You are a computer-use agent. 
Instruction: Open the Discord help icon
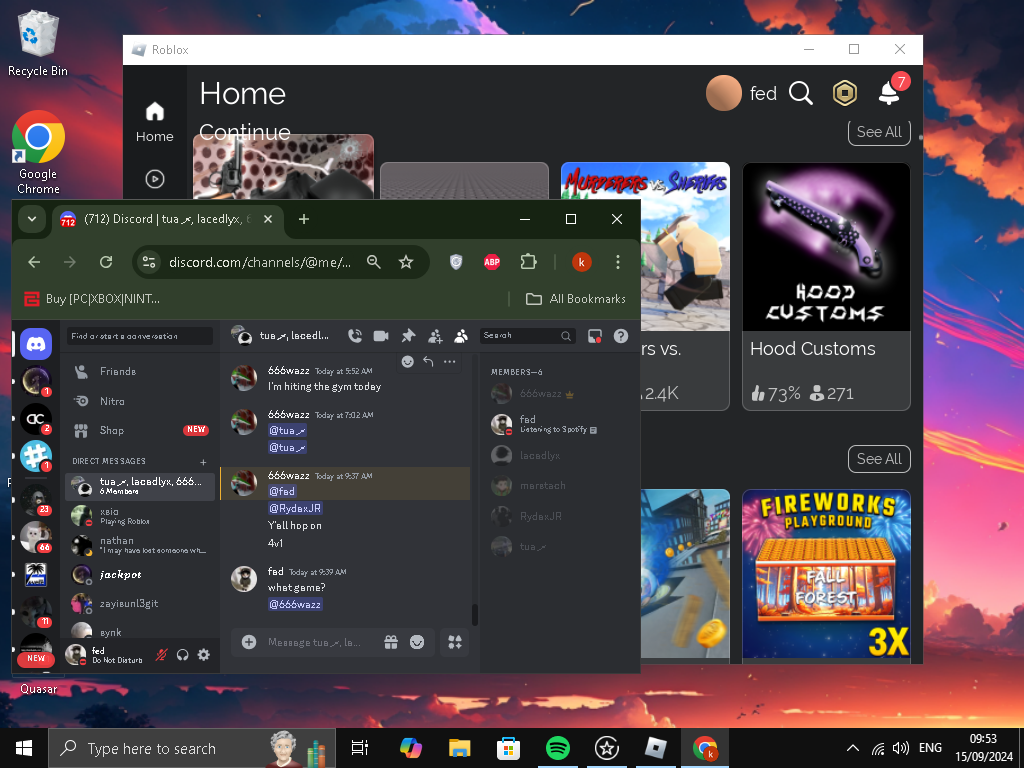621,336
